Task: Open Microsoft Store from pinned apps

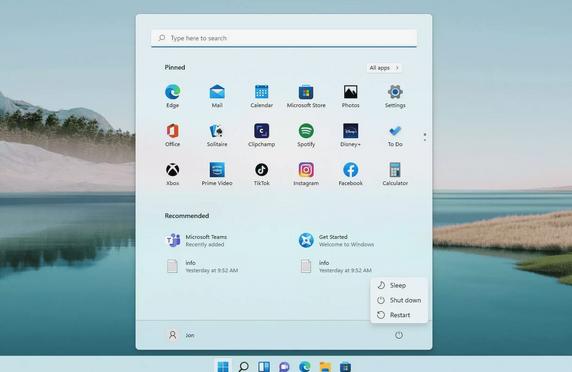Action: tap(306, 96)
